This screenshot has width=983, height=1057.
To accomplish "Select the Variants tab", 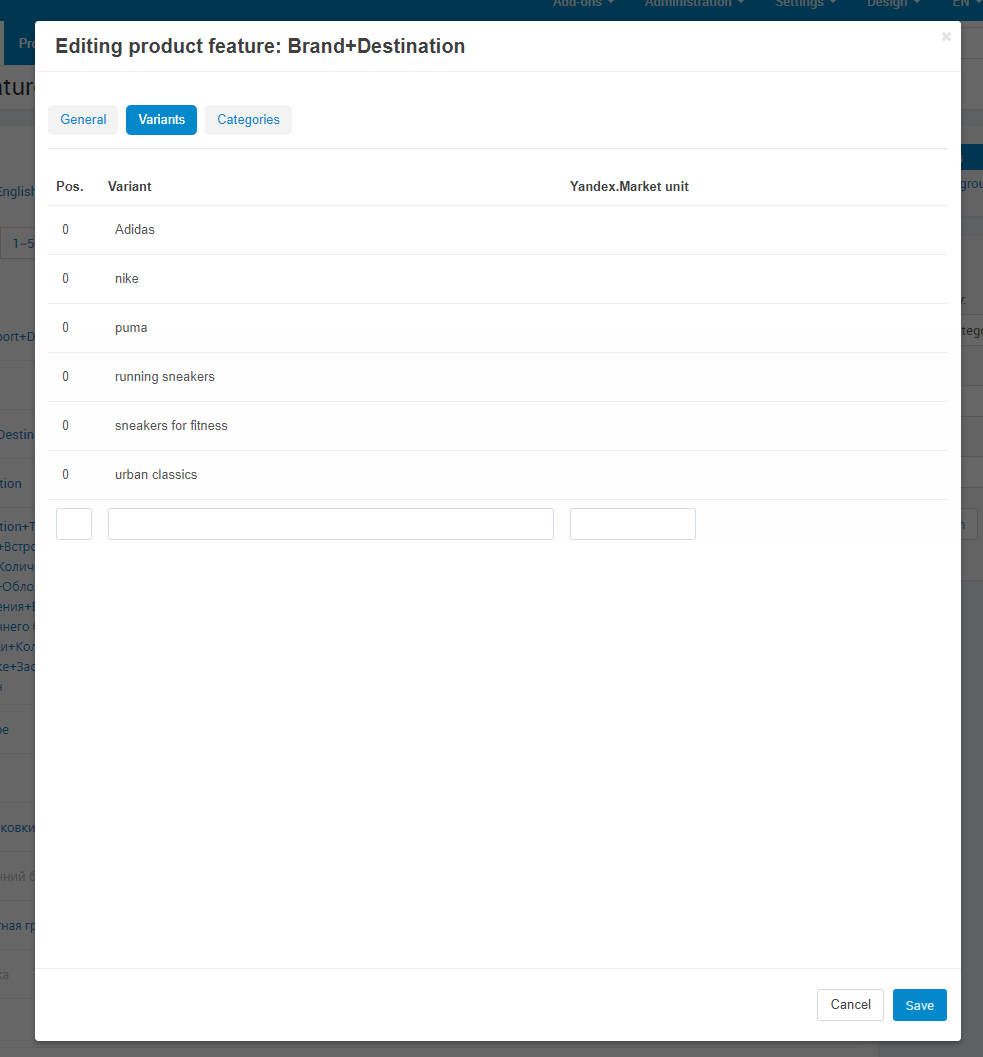I will click(x=161, y=120).
